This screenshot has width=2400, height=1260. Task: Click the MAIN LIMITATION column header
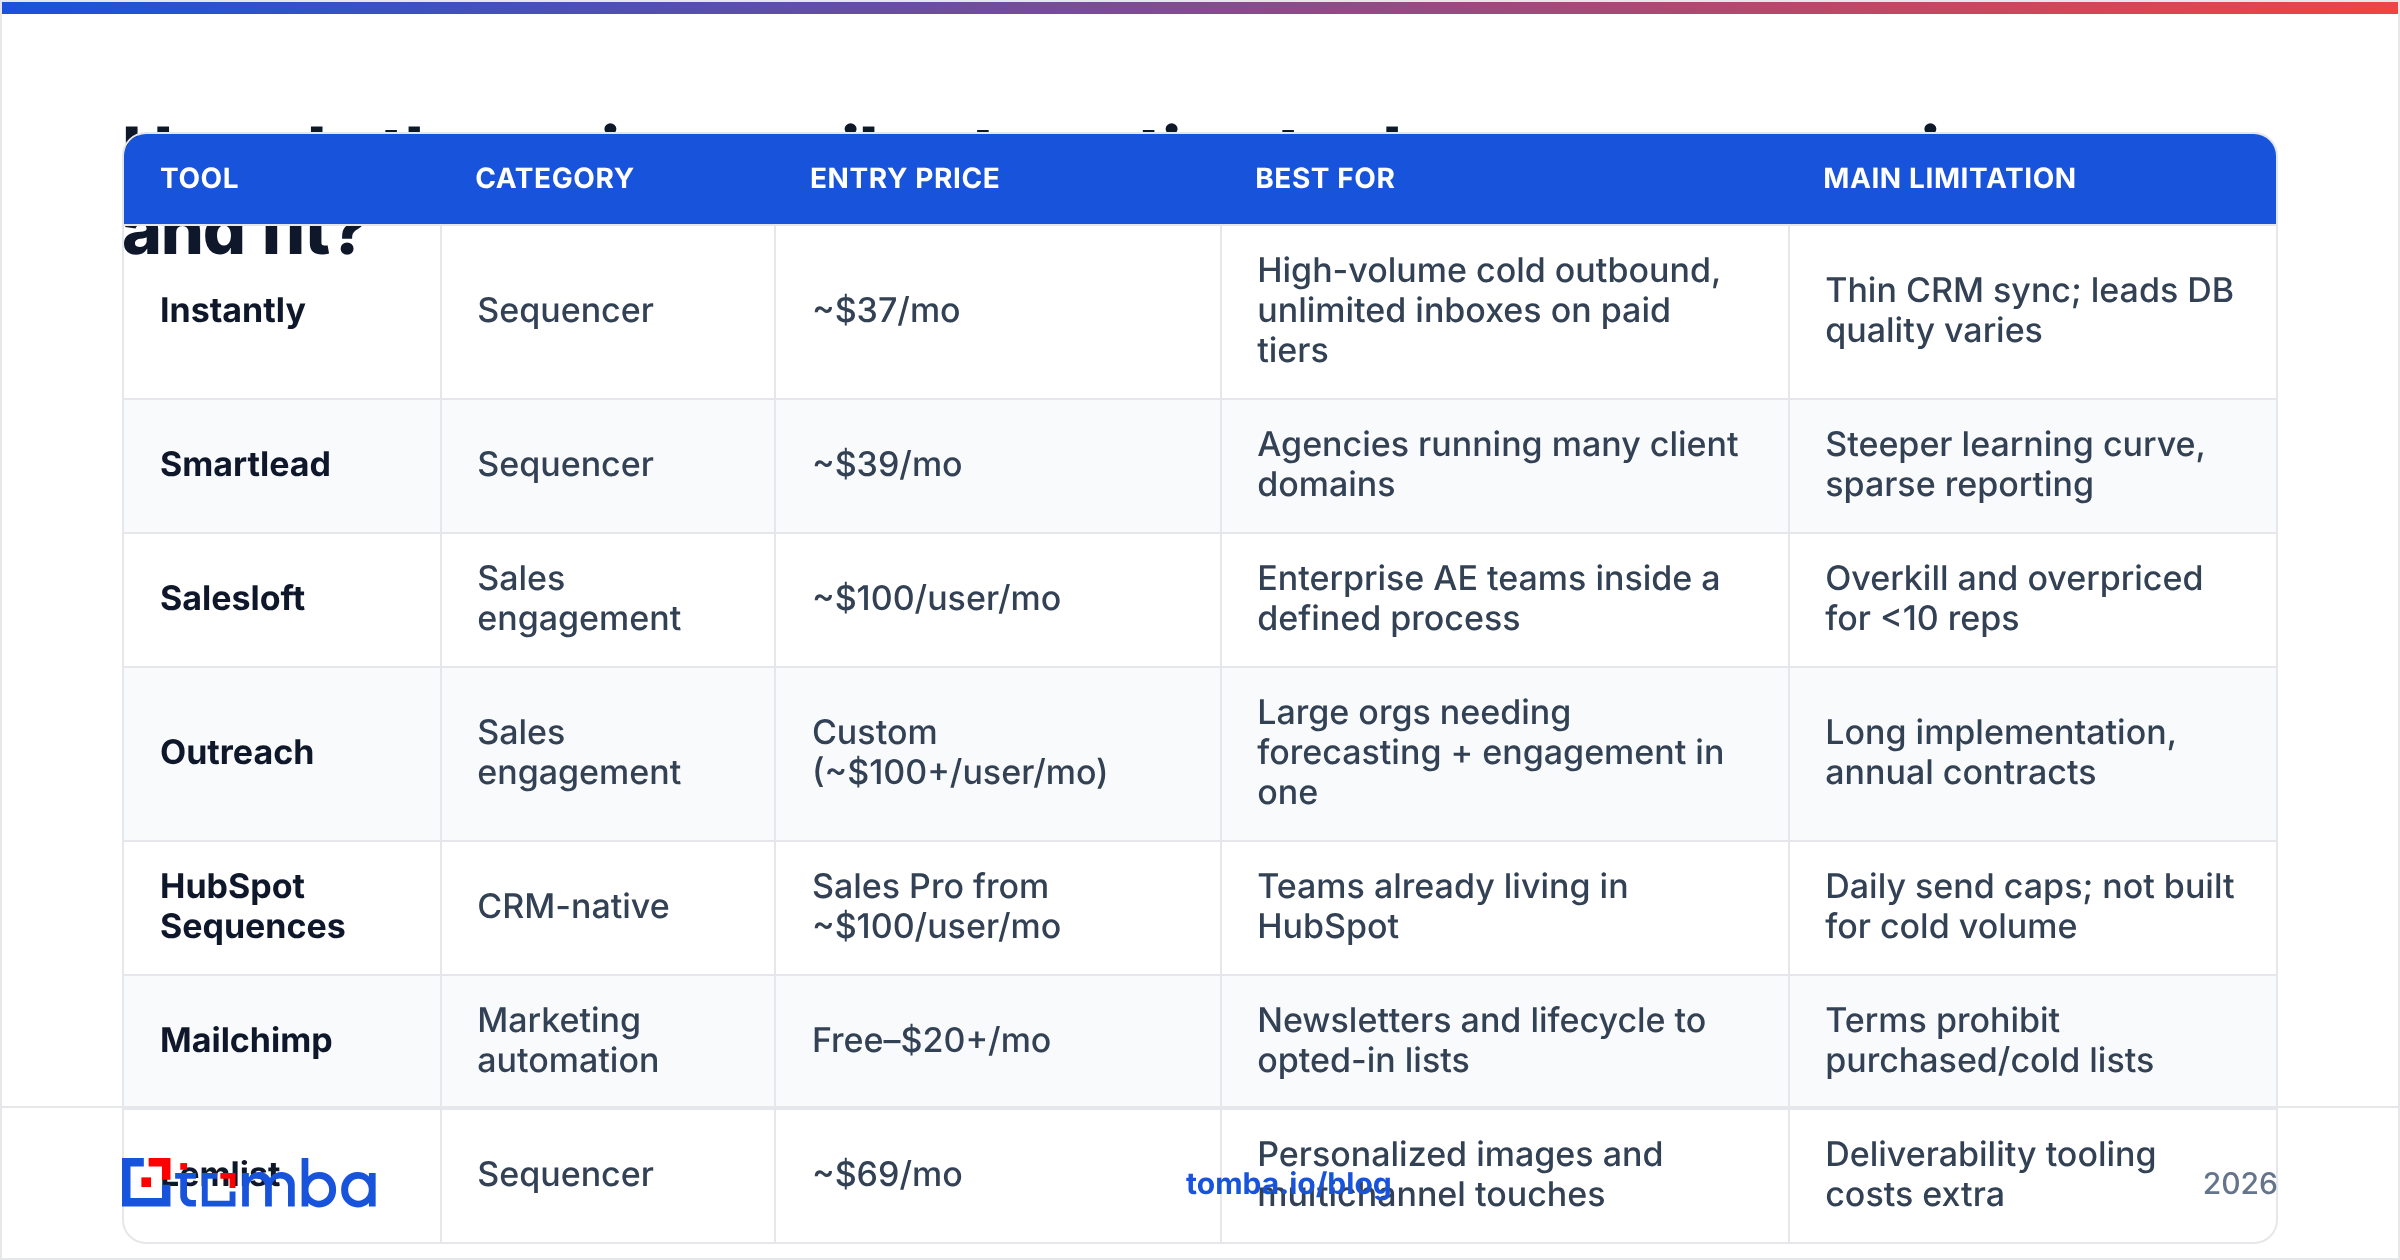tap(1949, 178)
